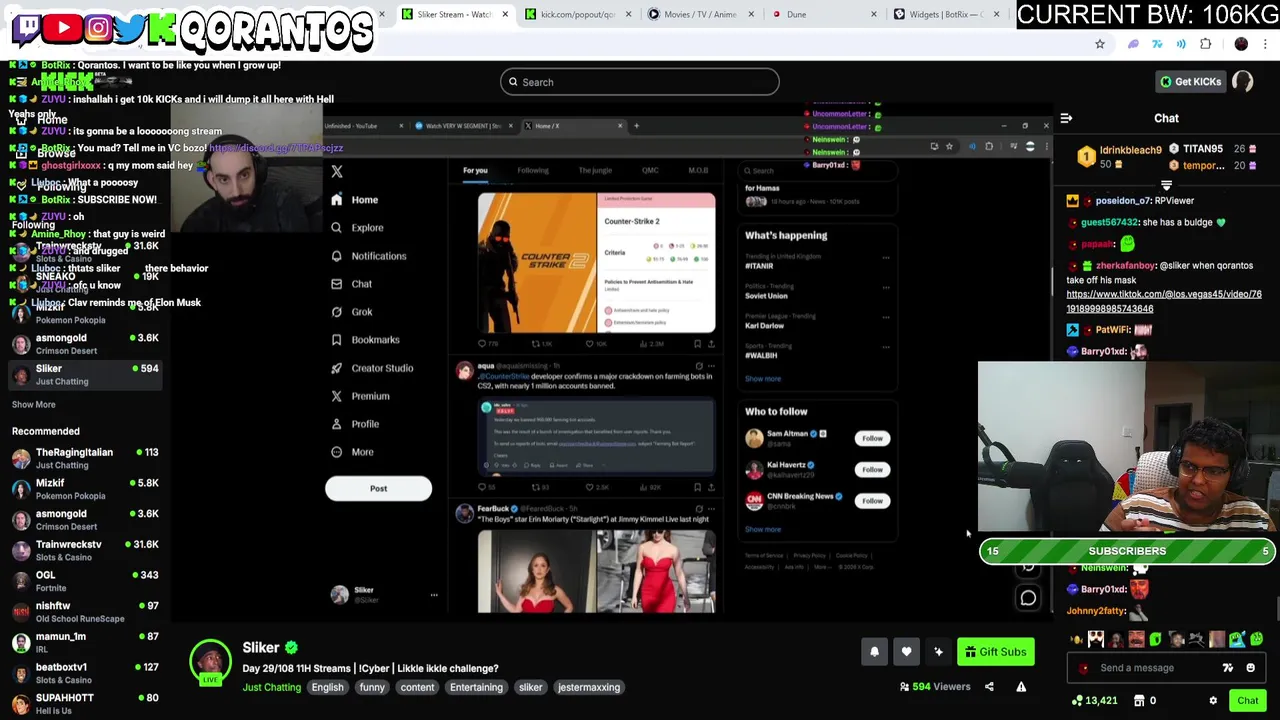This screenshot has height=720, width=1280.
Task: Follow Sam Altman in Who to follow
Action: coord(872,438)
